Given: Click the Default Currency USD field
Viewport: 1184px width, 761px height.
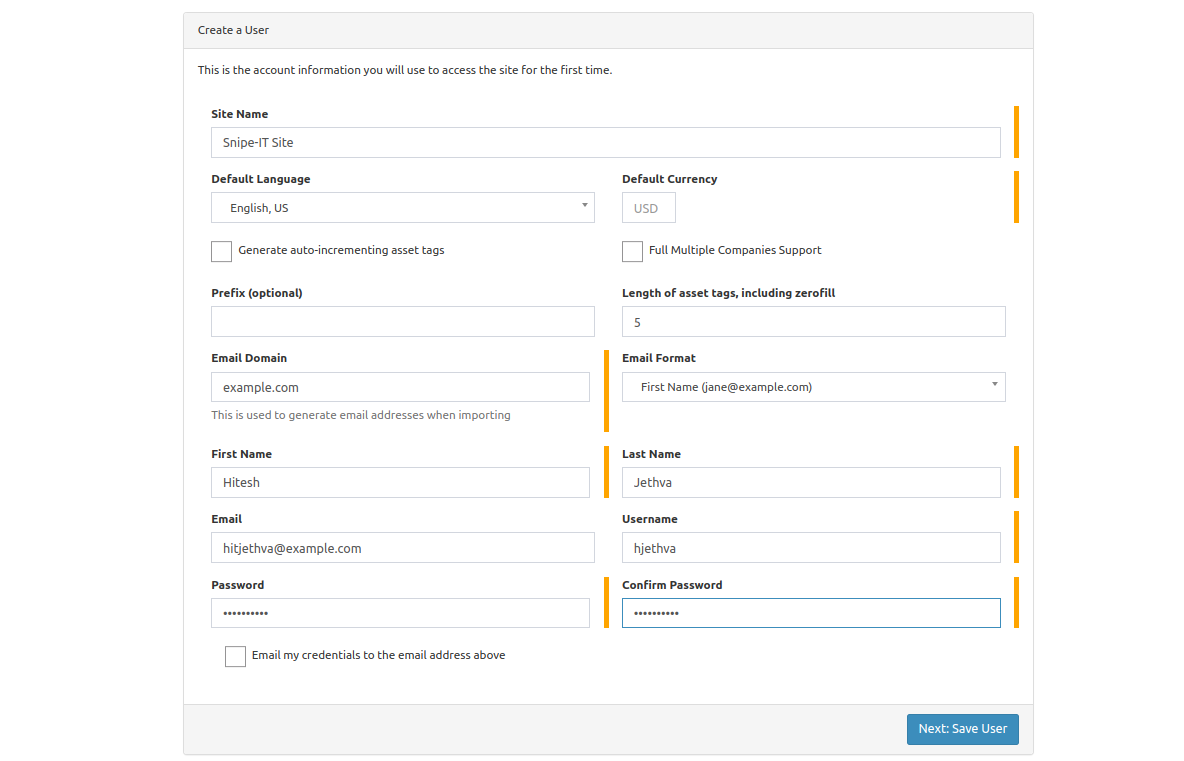Looking at the screenshot, I should tap(648, 208).
